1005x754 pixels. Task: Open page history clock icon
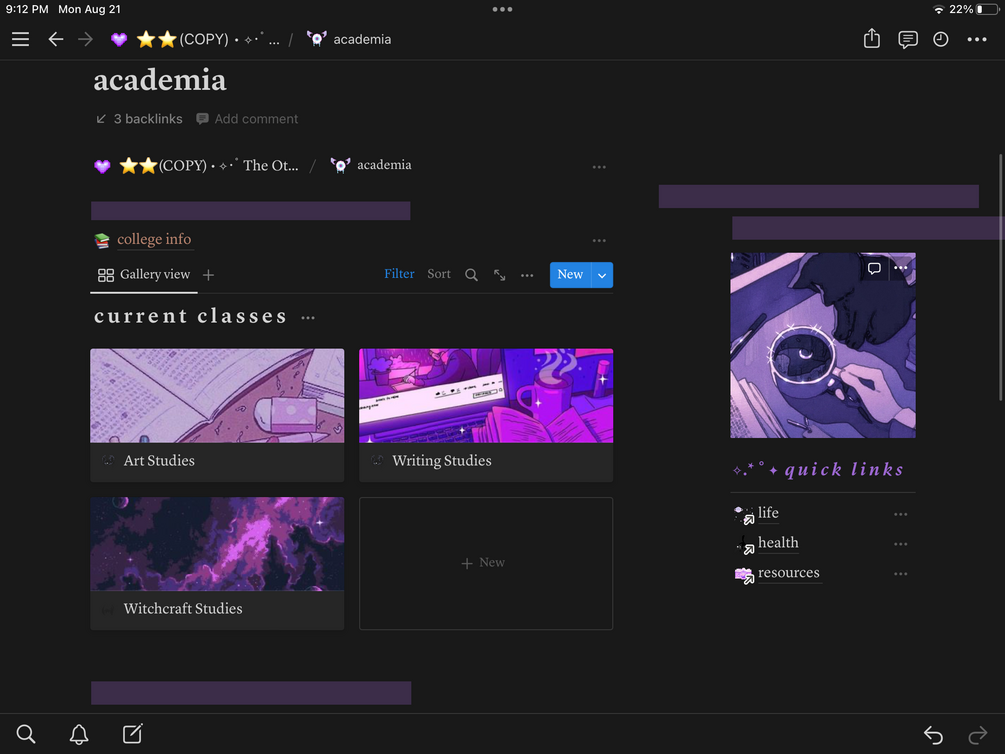tap(940, 39)
